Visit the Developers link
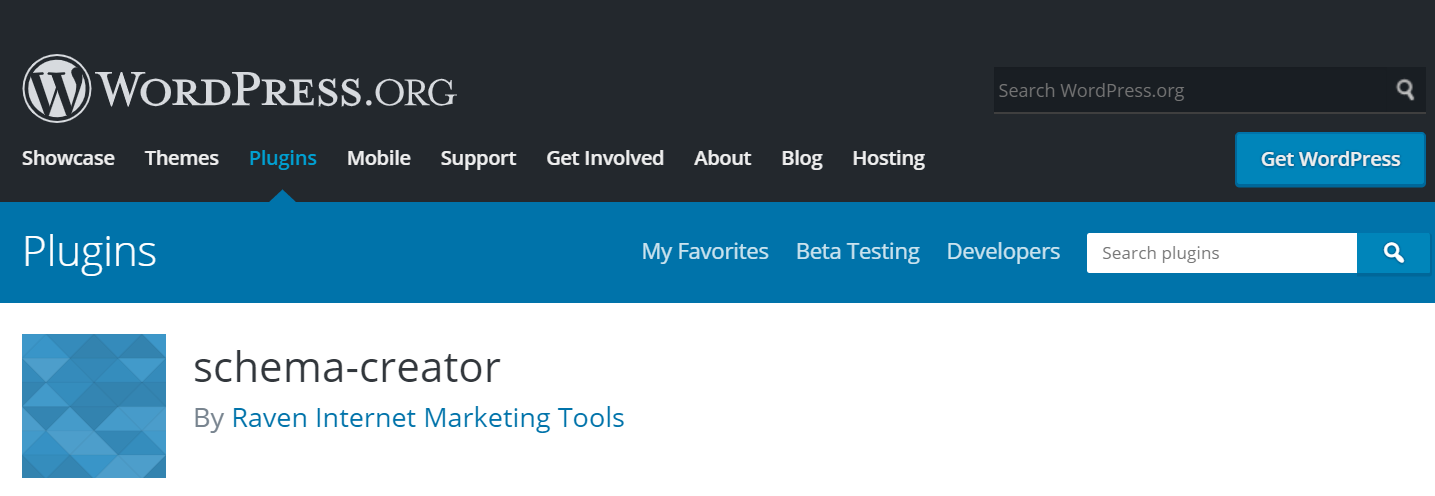 point(1003,252)
